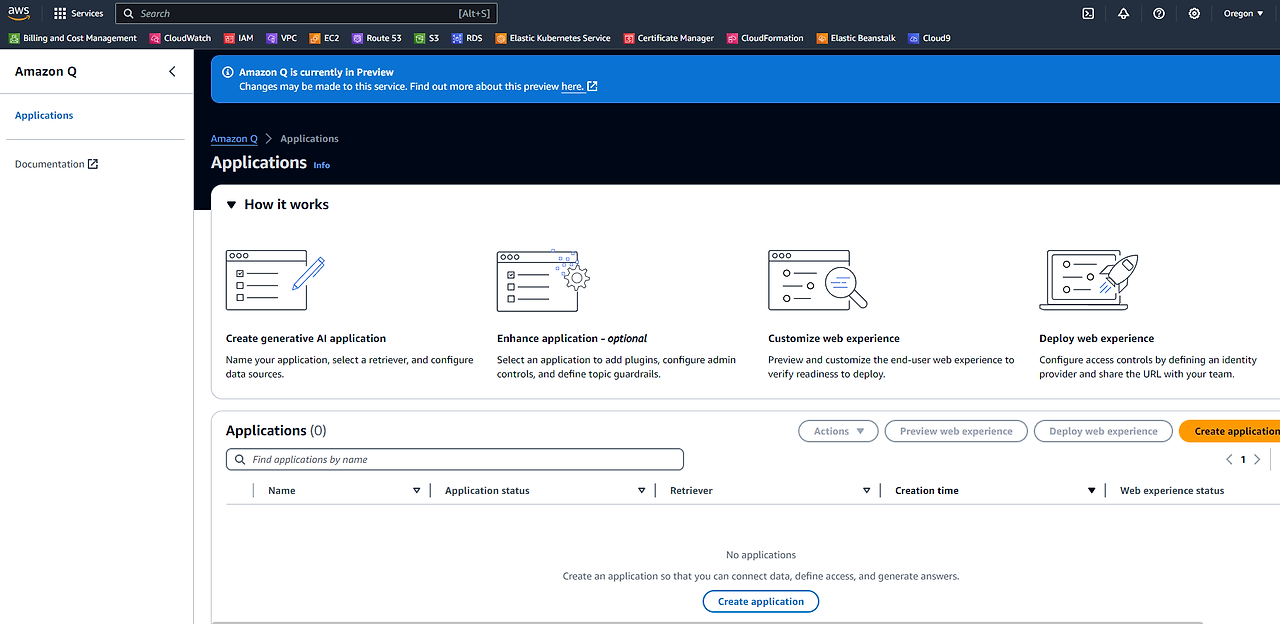Click the Deploy web experience button
The height and width of the screenshot is (624, 1280).
pos(1103,431)
